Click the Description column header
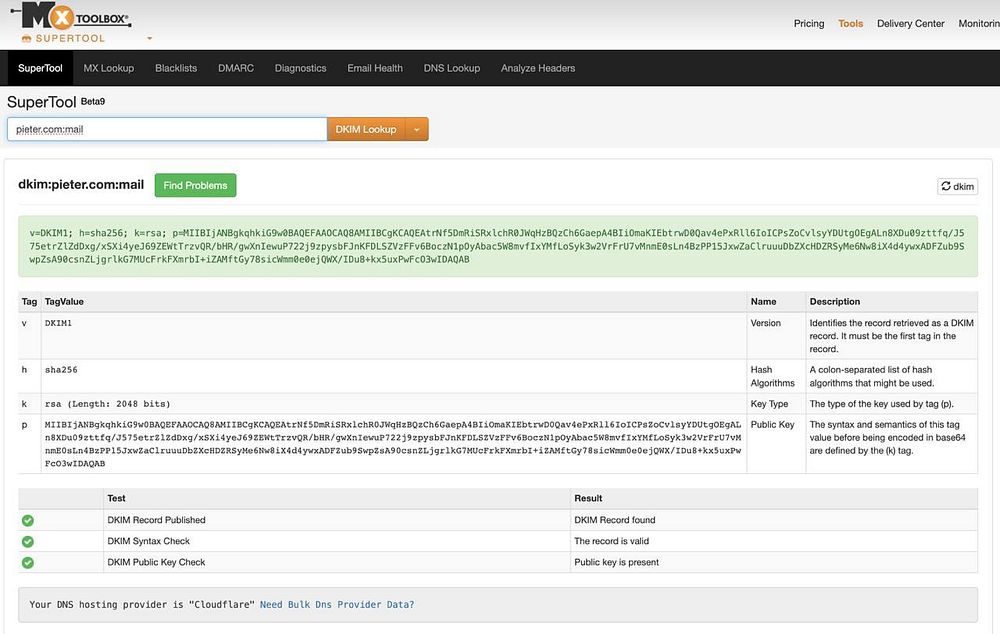The height and width of the screenshot is (634, 1000). [x=835, y=302]
